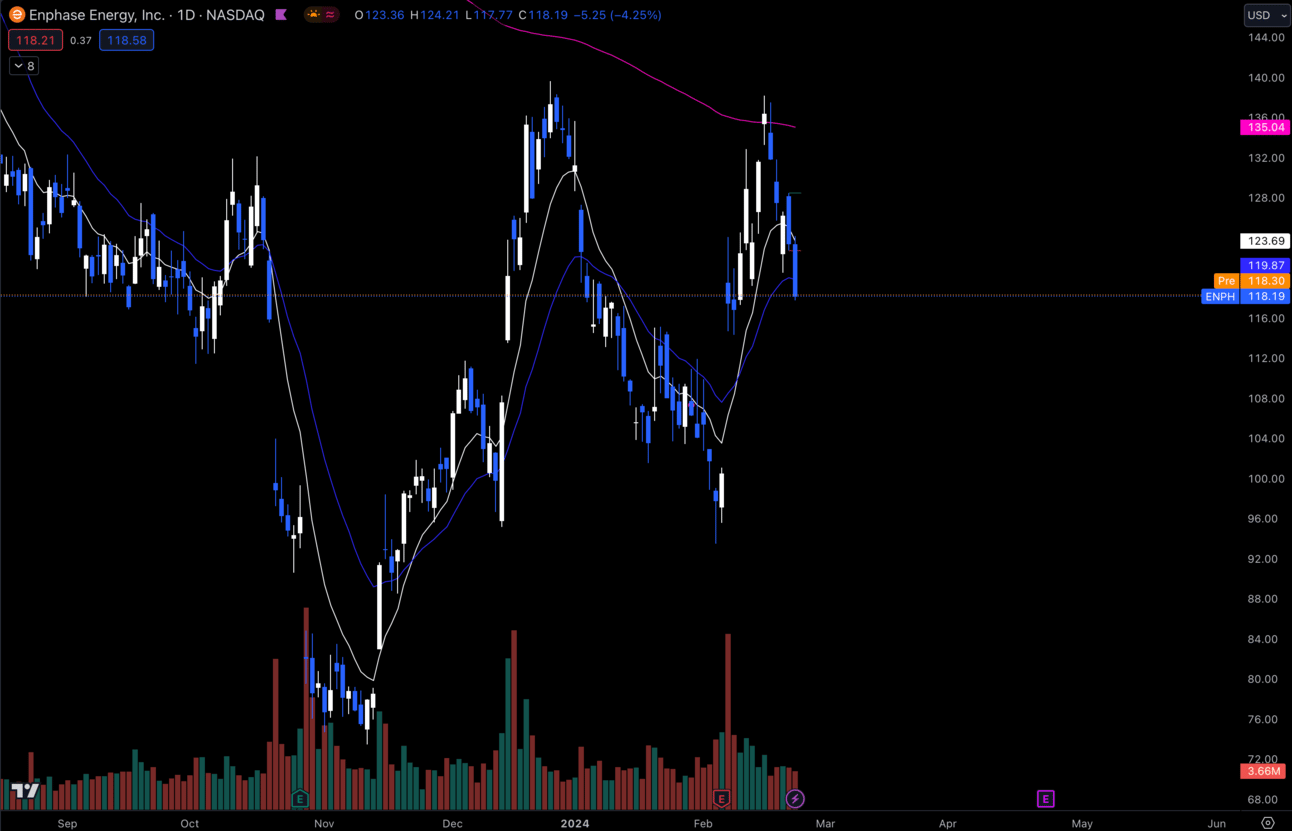
Task: Click the purple flag icon beside NASDAQ
Action: point(281,15)
